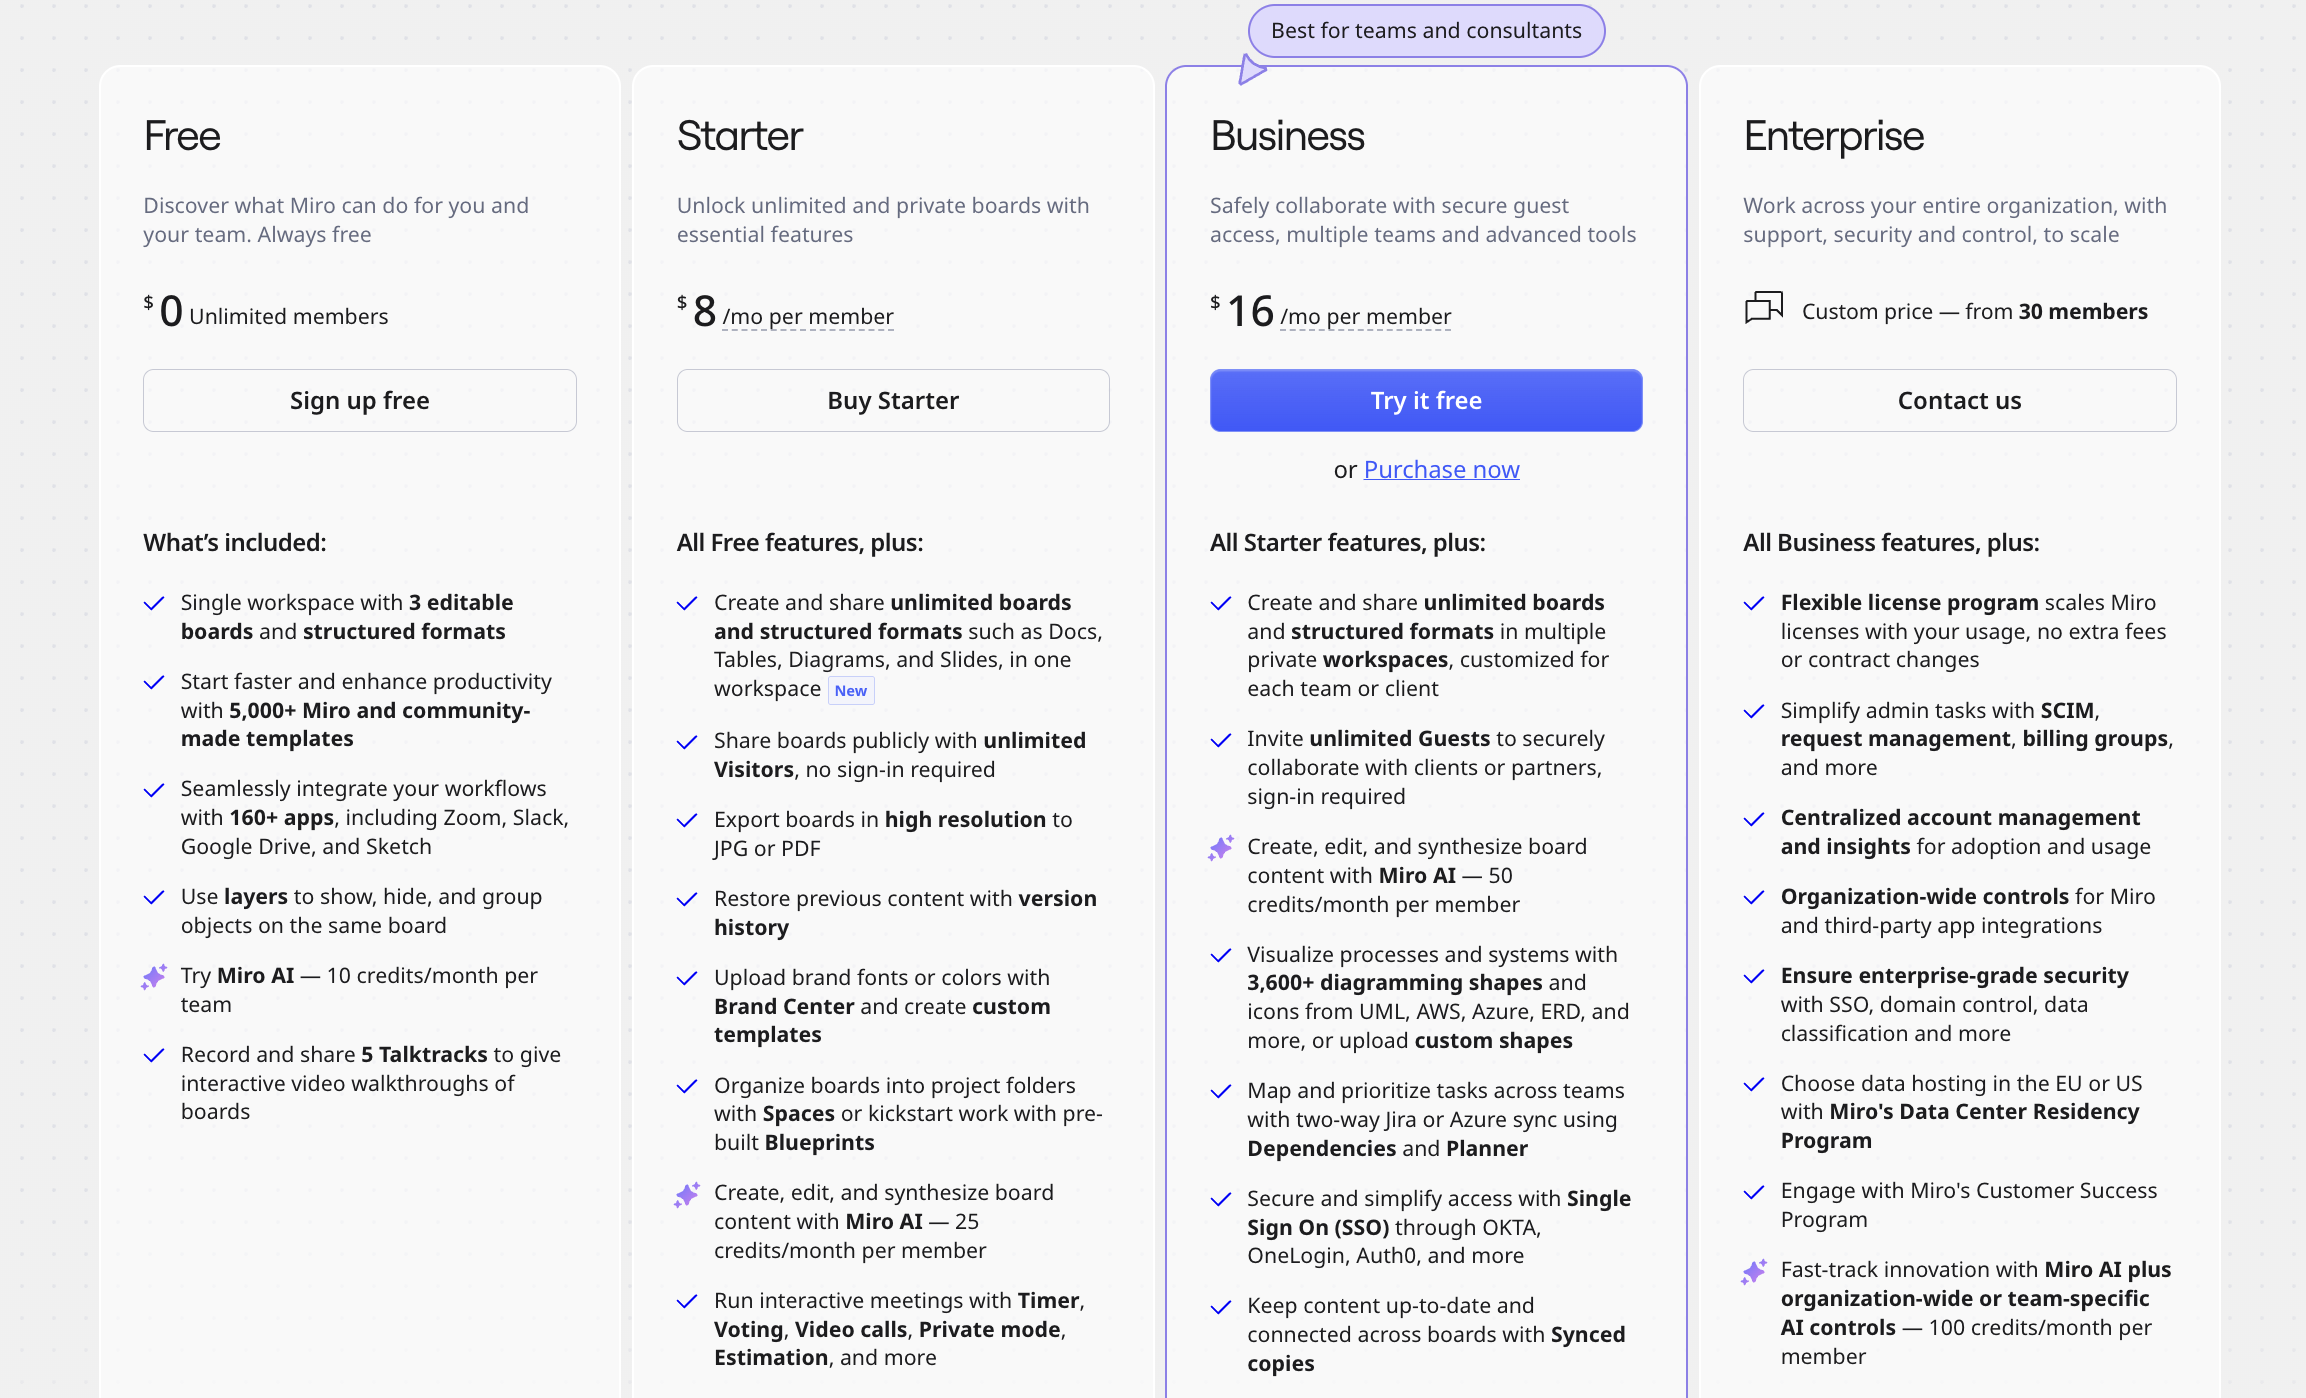
Task: Click checkmark beside Dependencies and Planner feature
Action: pyautogui.click(x=1221, y=1091)
